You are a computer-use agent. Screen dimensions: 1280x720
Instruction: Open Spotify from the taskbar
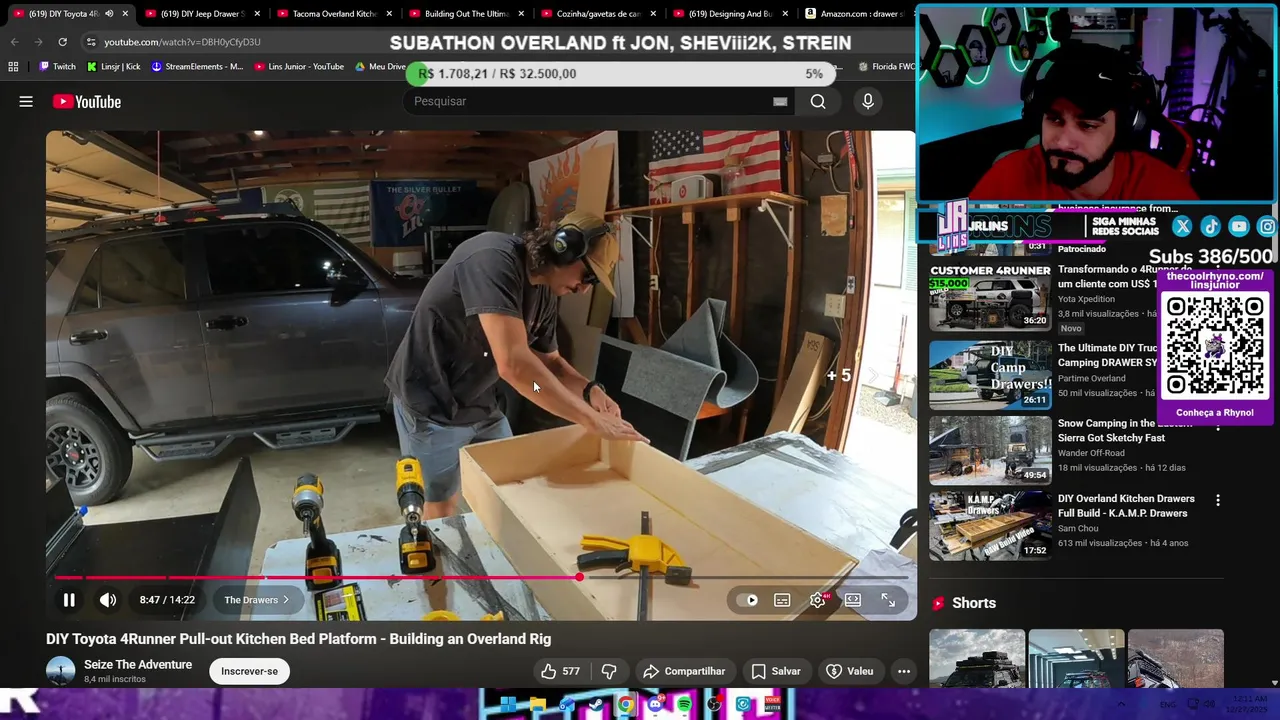(x=684, y=705)
